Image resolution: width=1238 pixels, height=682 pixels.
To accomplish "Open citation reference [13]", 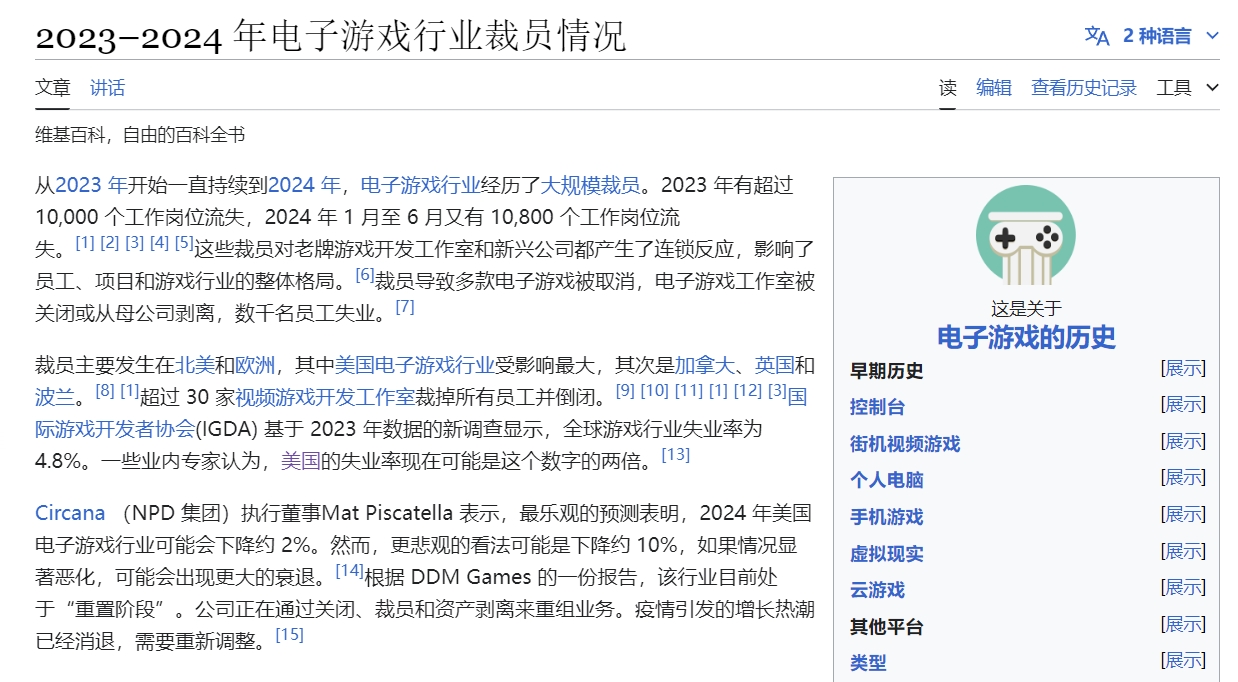I will [676, 455].
